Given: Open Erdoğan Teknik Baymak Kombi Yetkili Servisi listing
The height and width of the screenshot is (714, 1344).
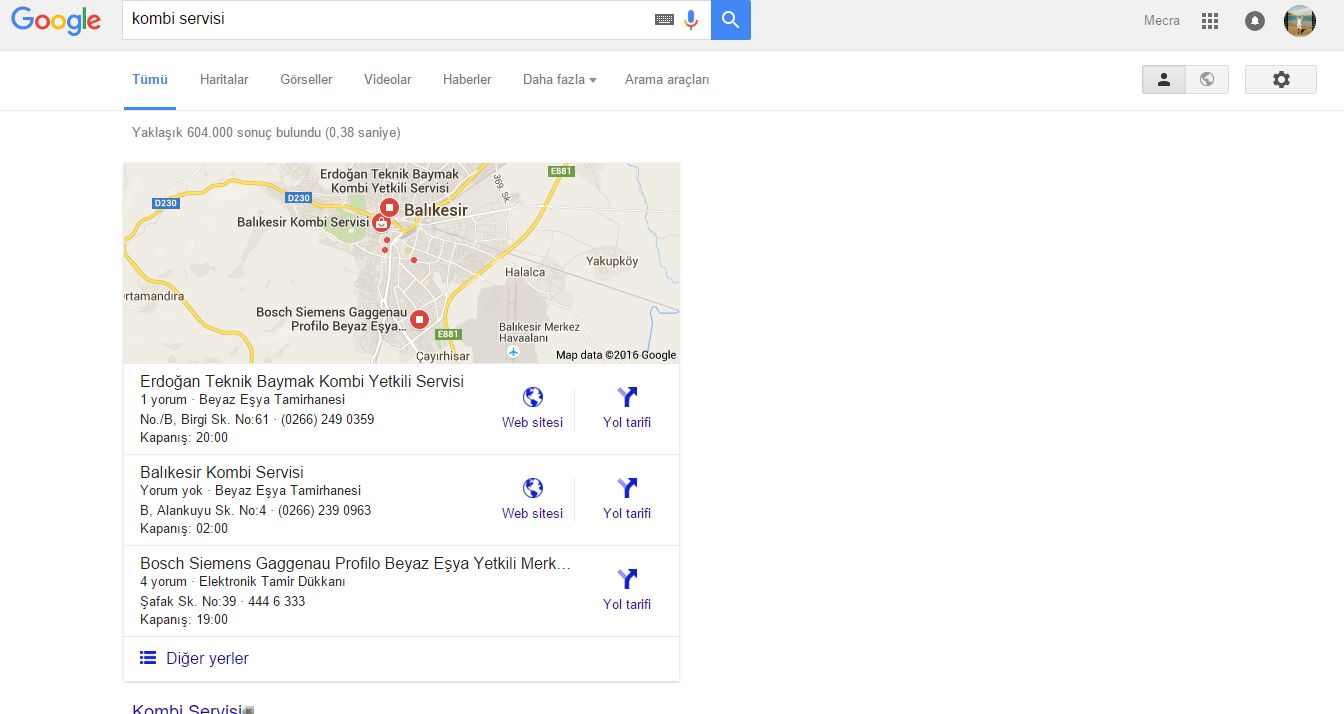Looking at the screenshot, I should [302, 381].
